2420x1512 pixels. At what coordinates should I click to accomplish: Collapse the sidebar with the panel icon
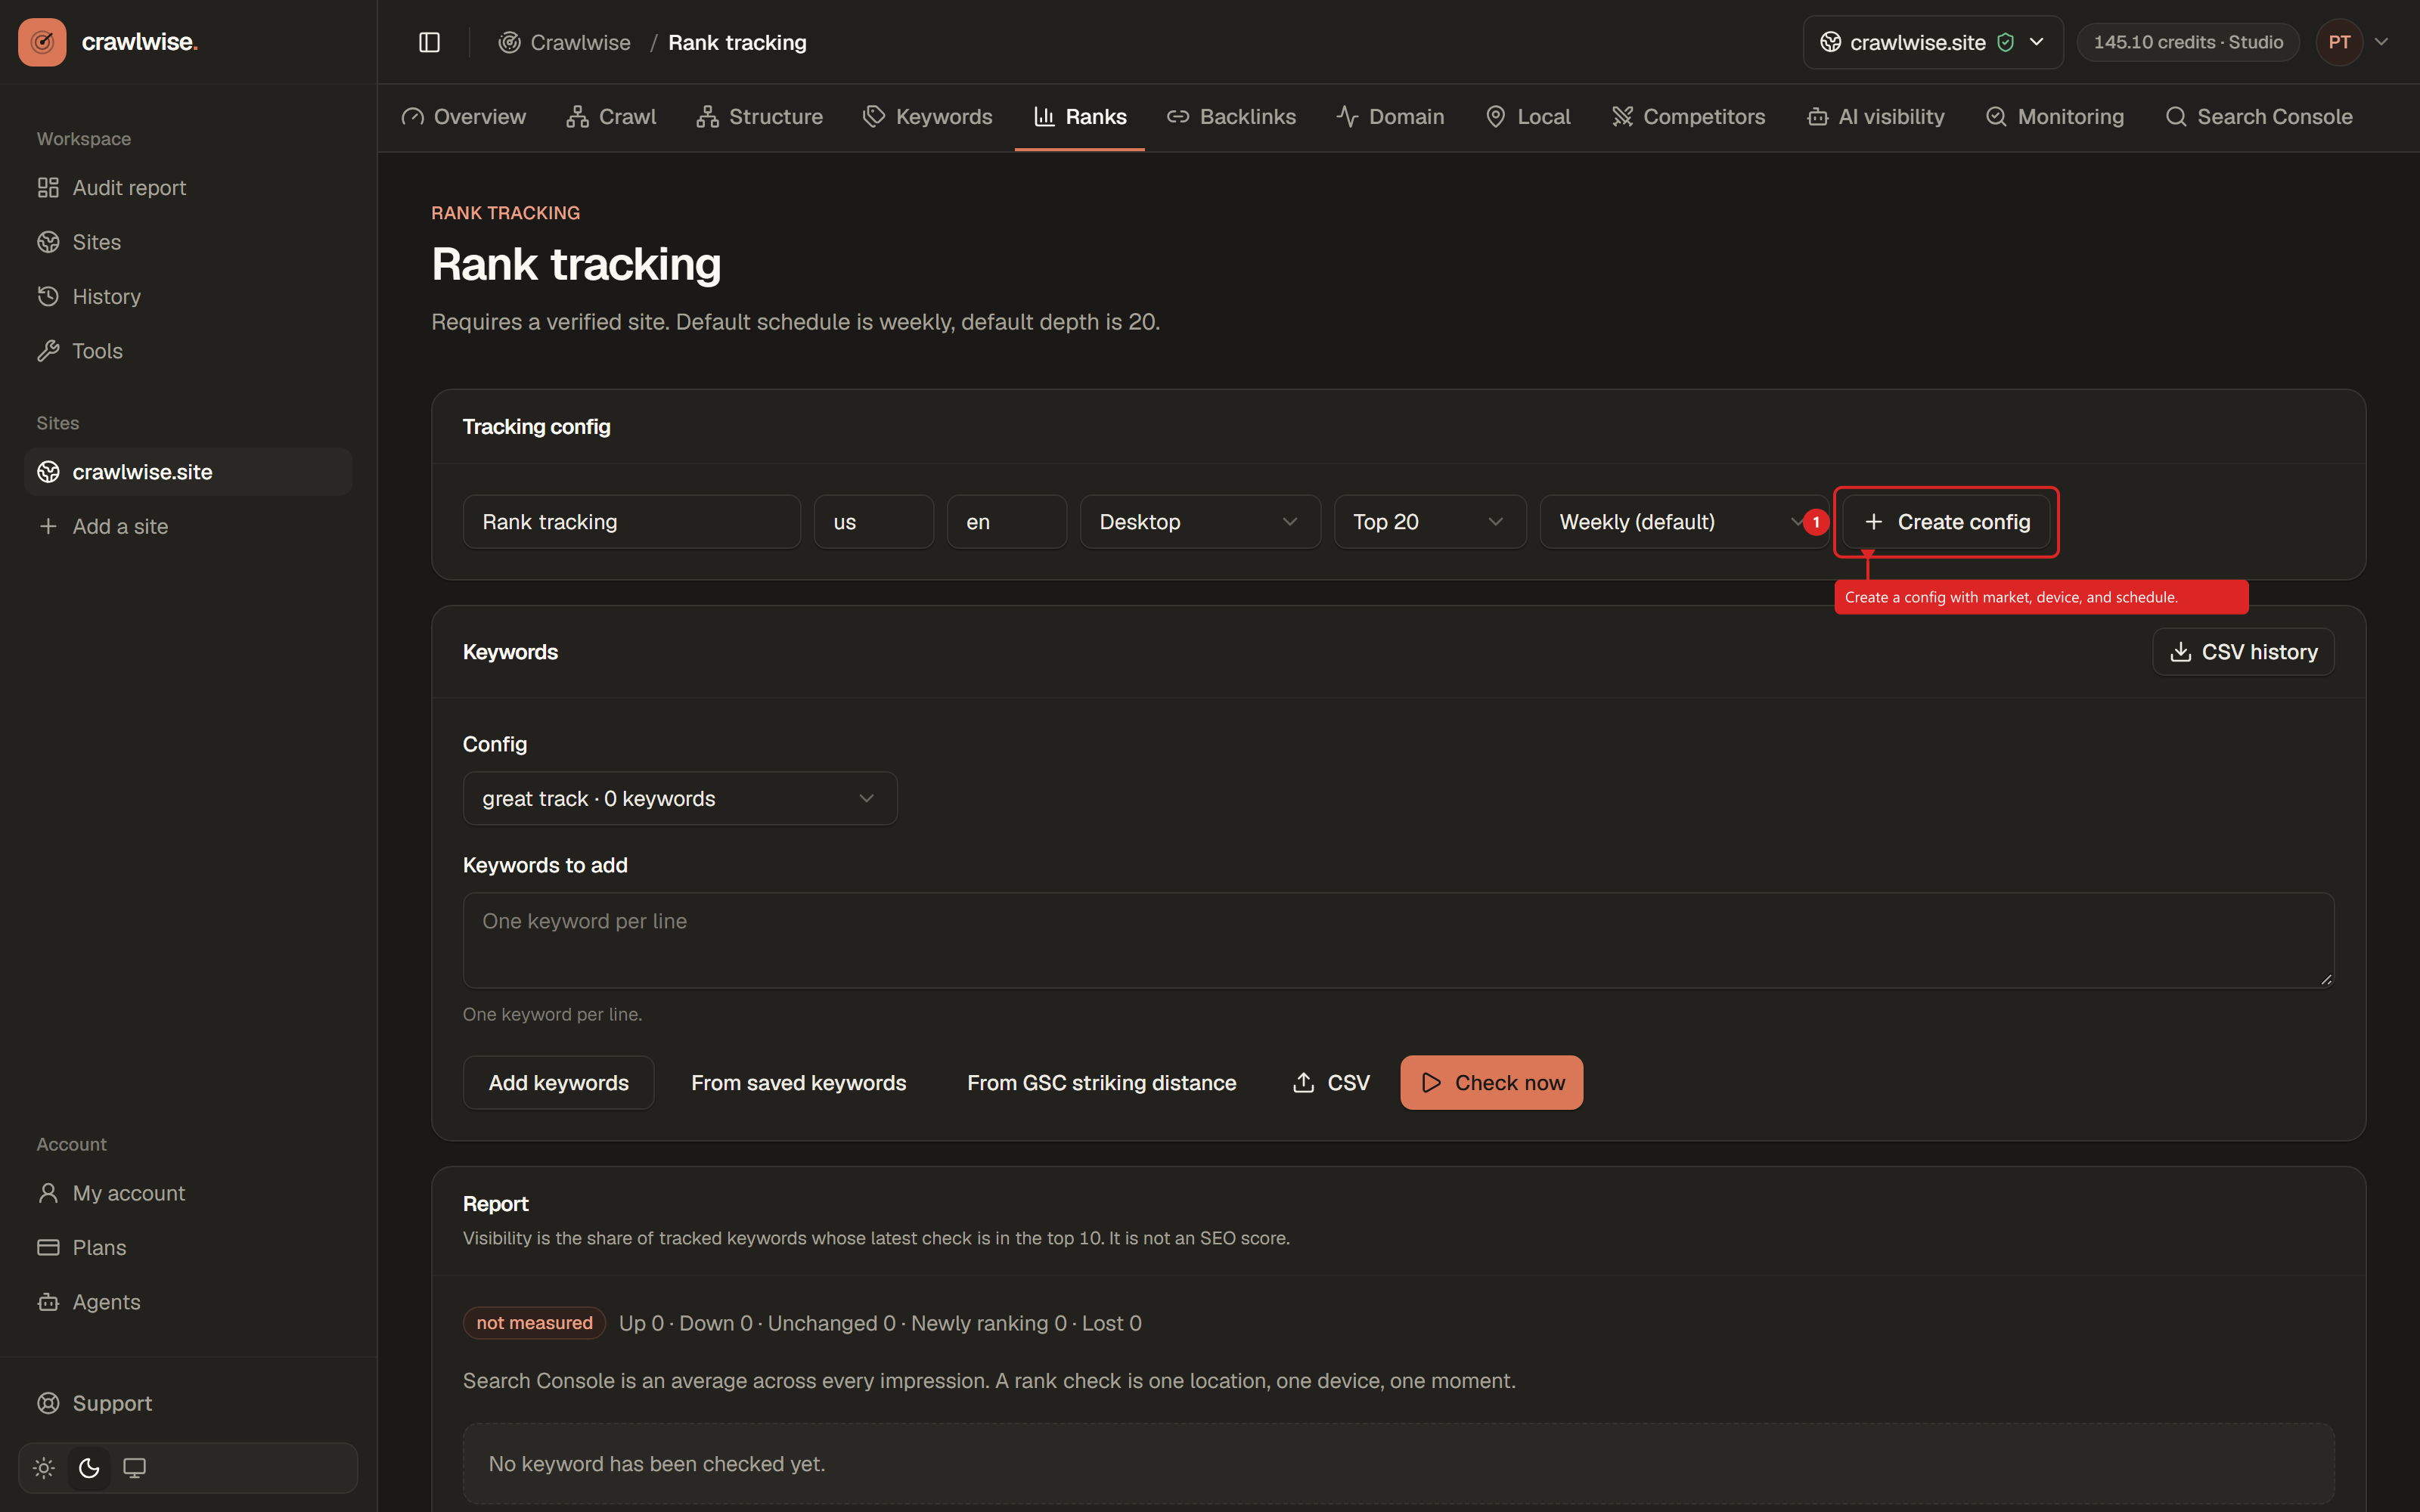pos(429,42)
